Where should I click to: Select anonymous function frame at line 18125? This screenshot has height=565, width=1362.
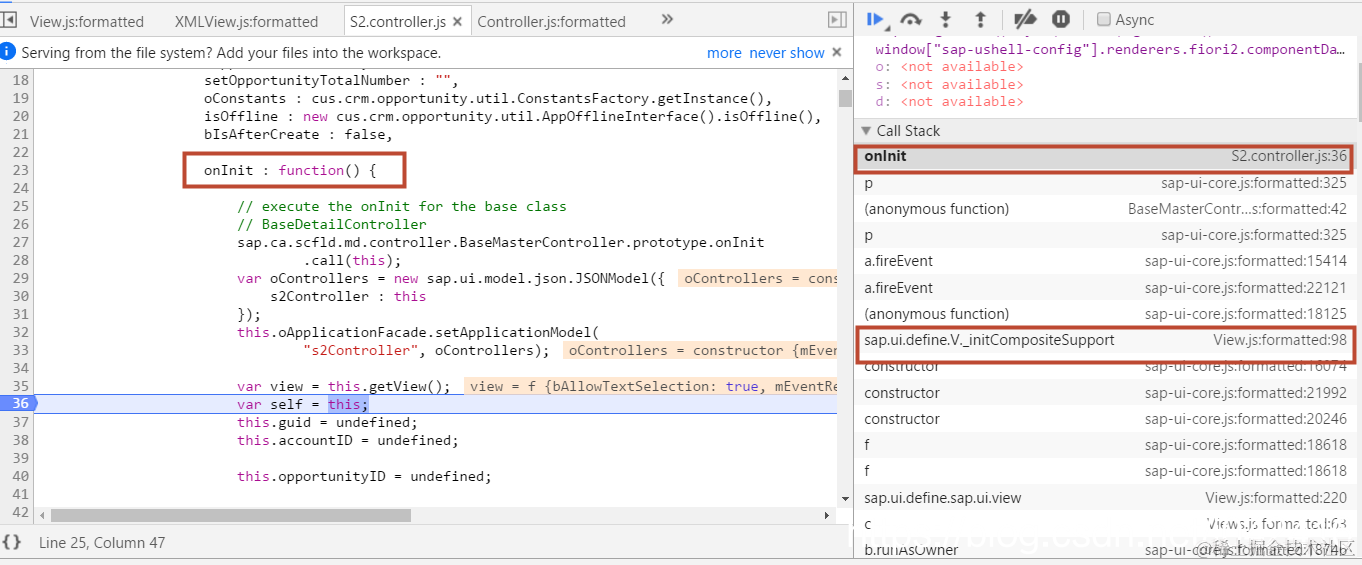1105,314
